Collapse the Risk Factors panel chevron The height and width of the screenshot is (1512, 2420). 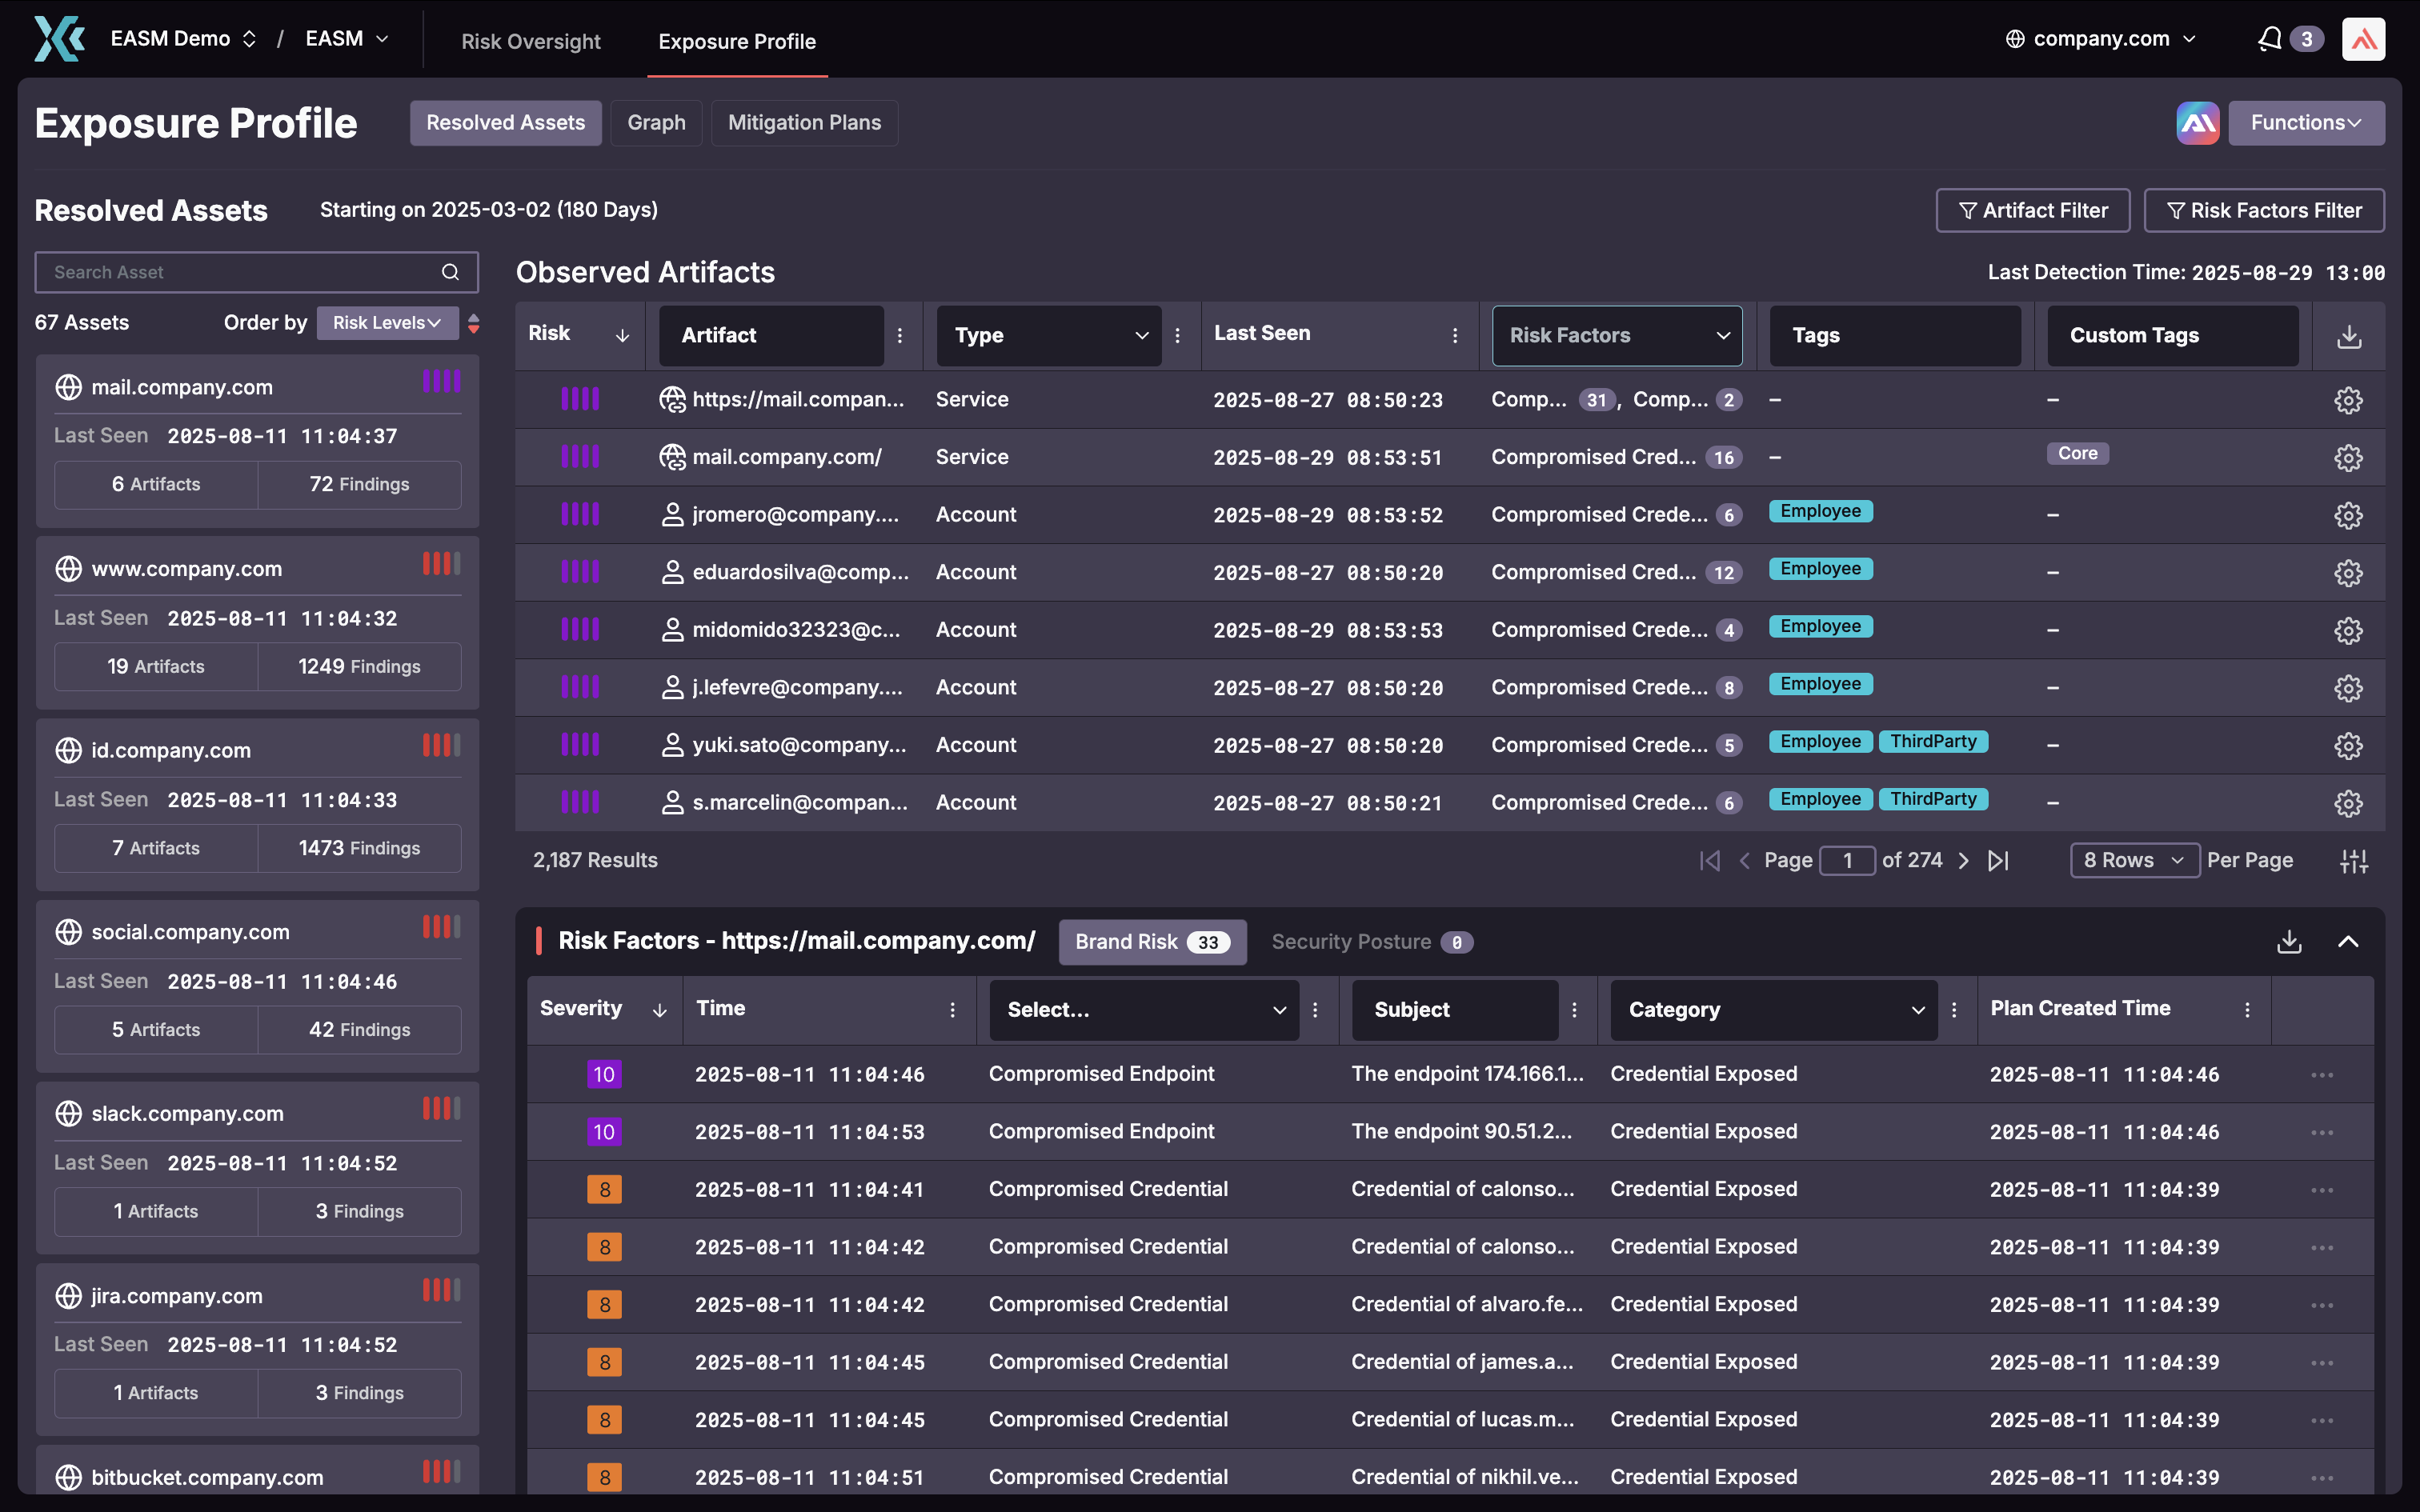2348,942
